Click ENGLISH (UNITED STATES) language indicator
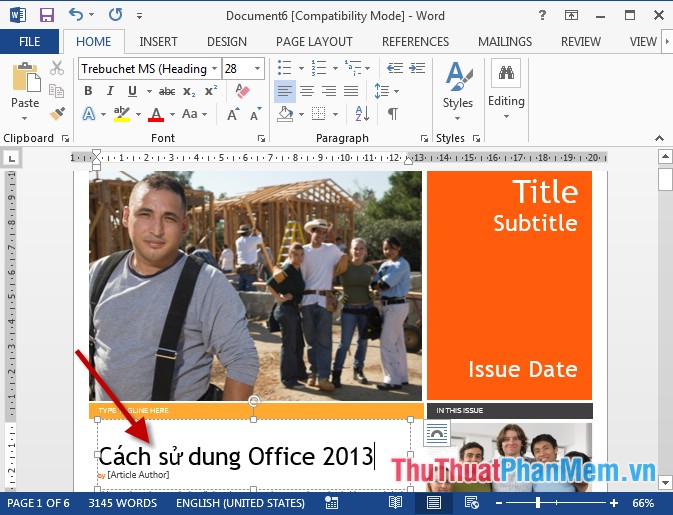 point(240,503)
